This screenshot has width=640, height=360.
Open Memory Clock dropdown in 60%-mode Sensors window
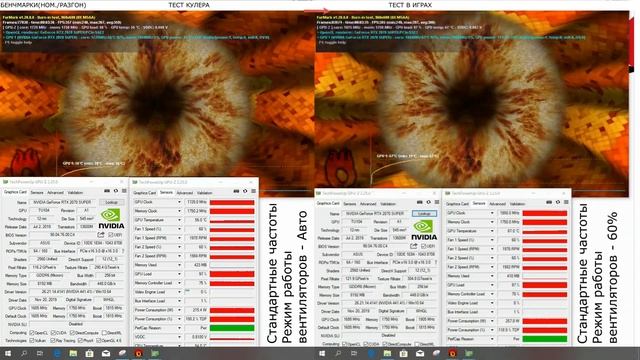pyautogui.click(x=492, y=222)
